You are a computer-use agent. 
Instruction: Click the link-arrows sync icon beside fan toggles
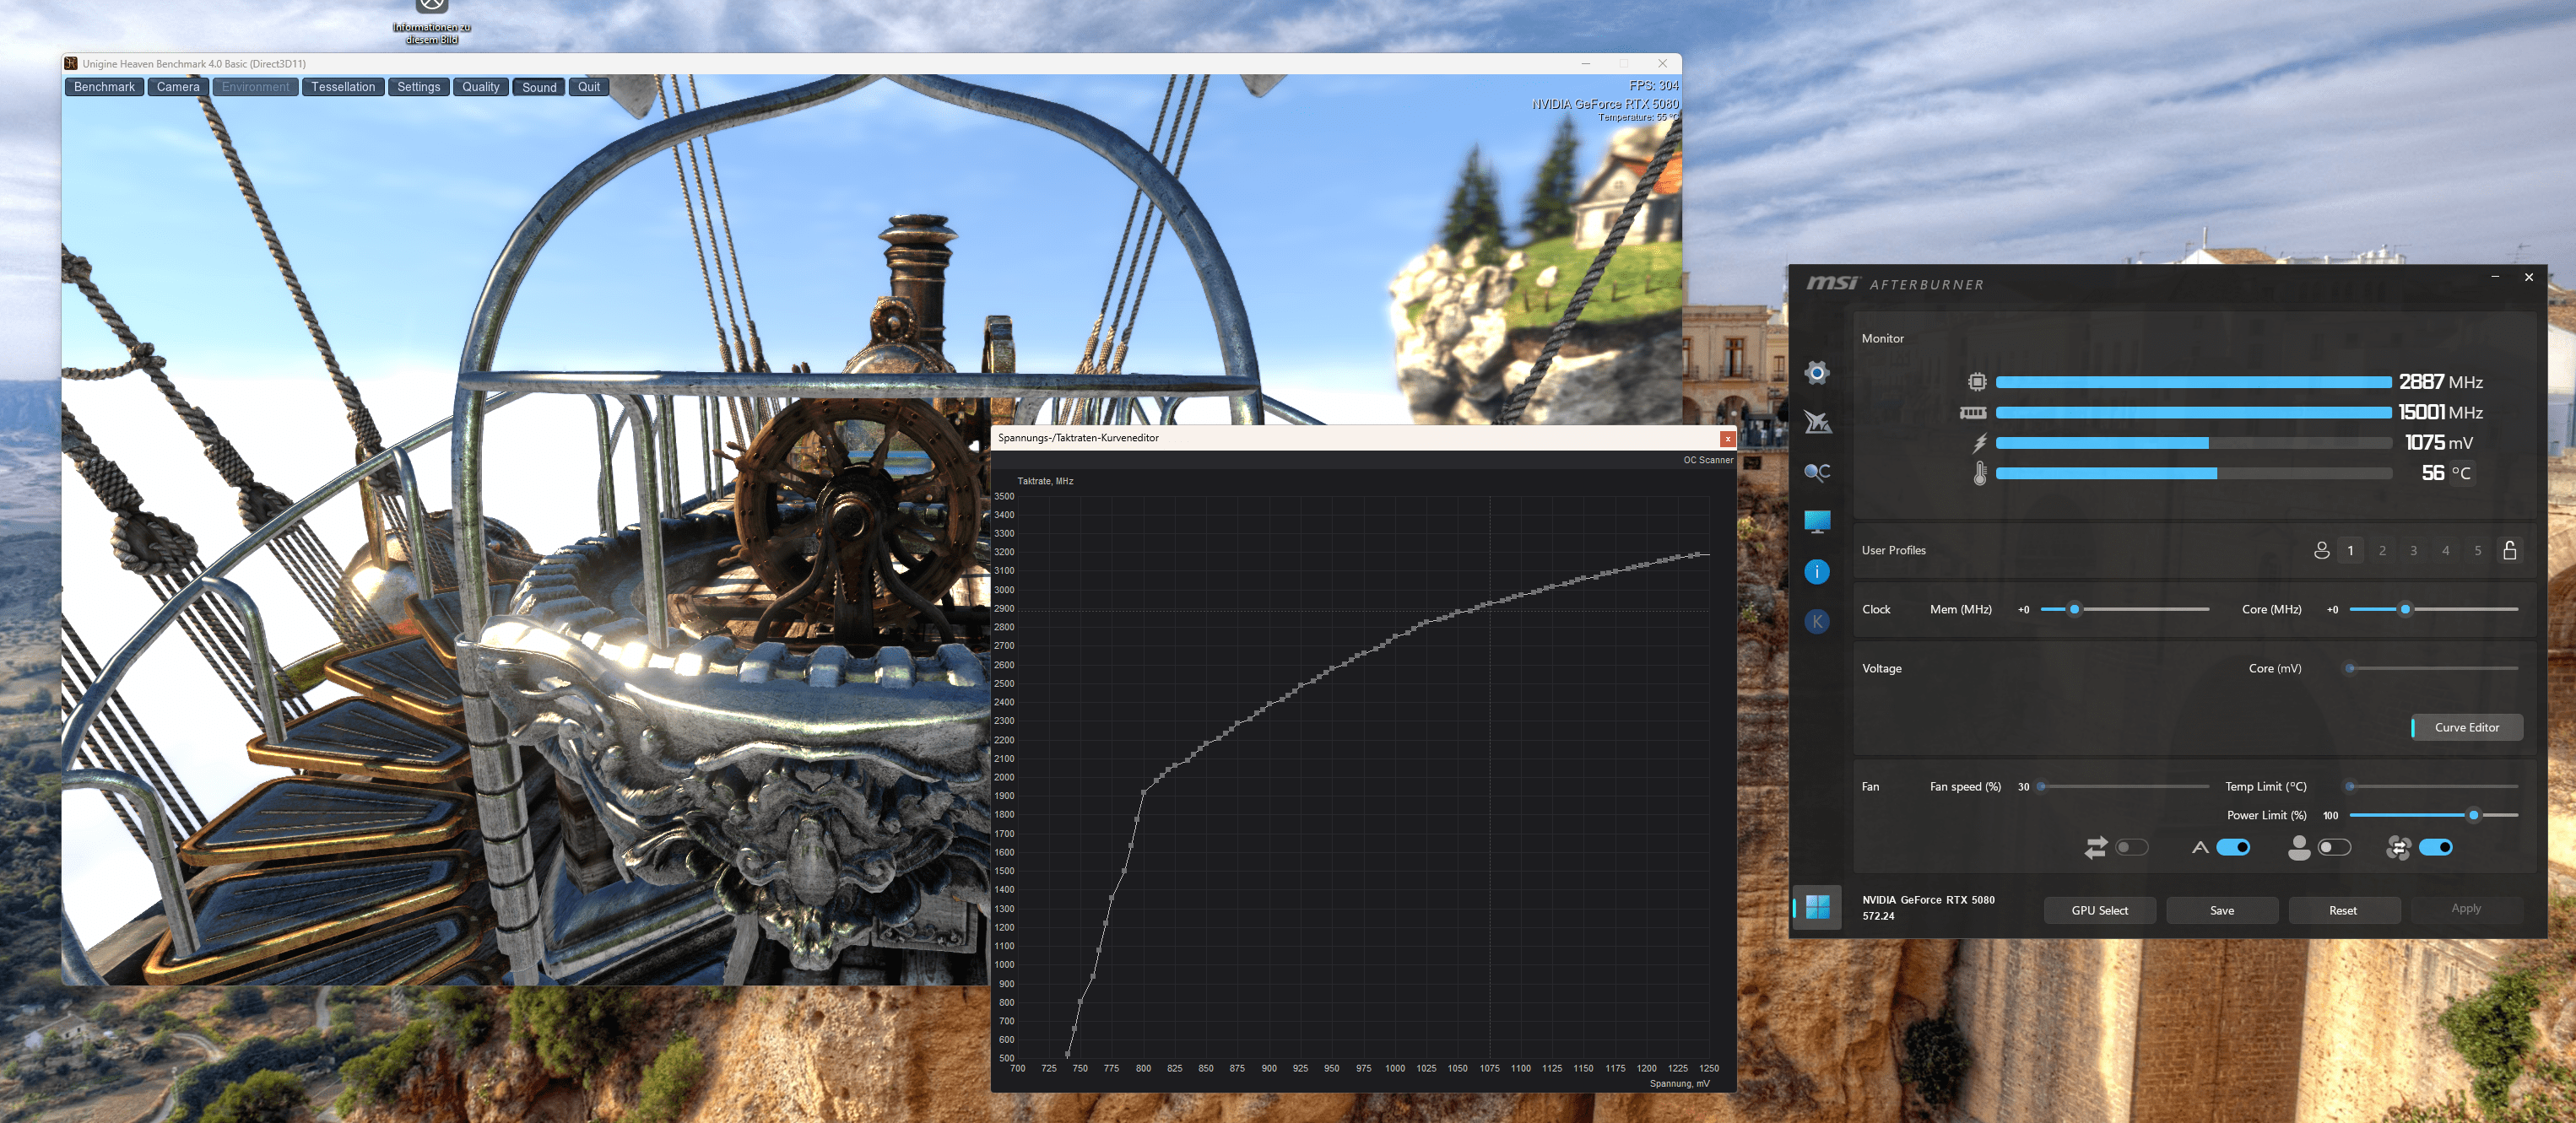click(x=2095, y=848)
